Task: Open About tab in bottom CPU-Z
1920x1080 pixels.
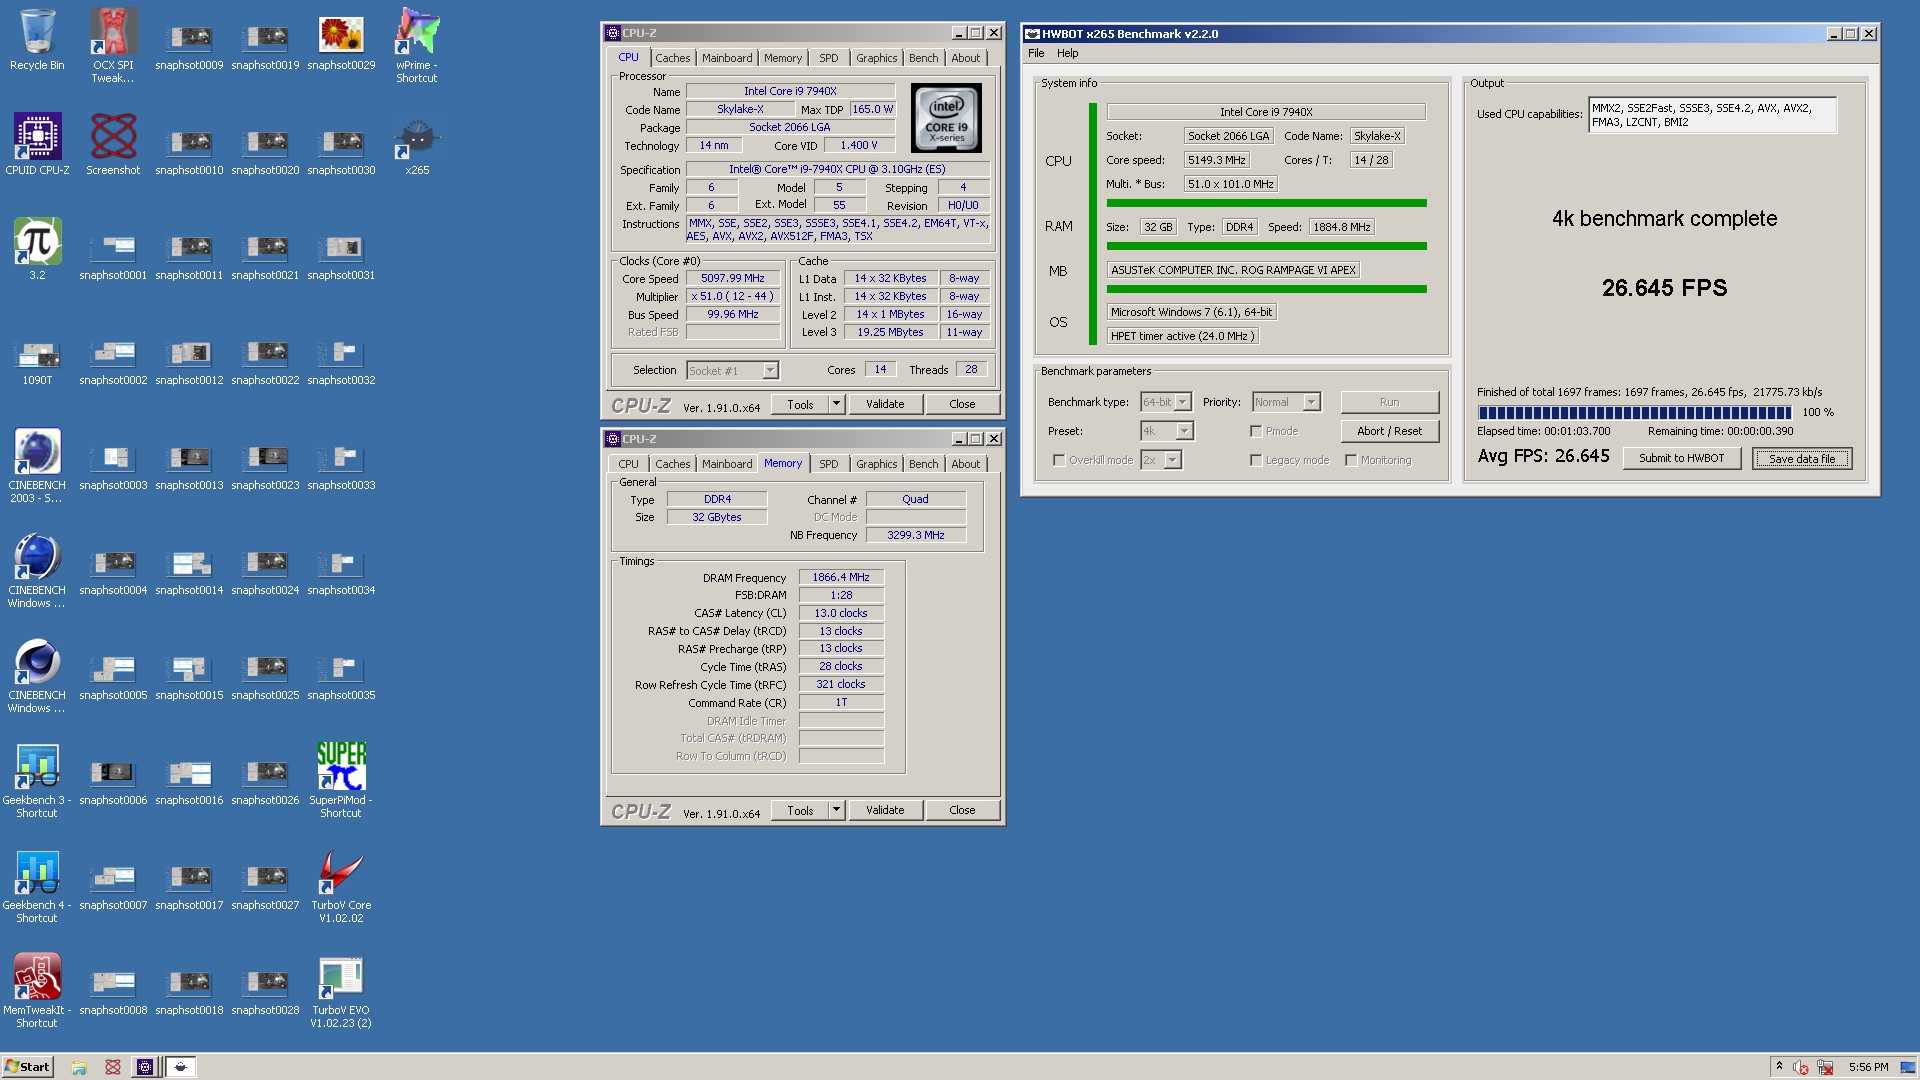Action: pyautogui.click(x=965, y=464)
